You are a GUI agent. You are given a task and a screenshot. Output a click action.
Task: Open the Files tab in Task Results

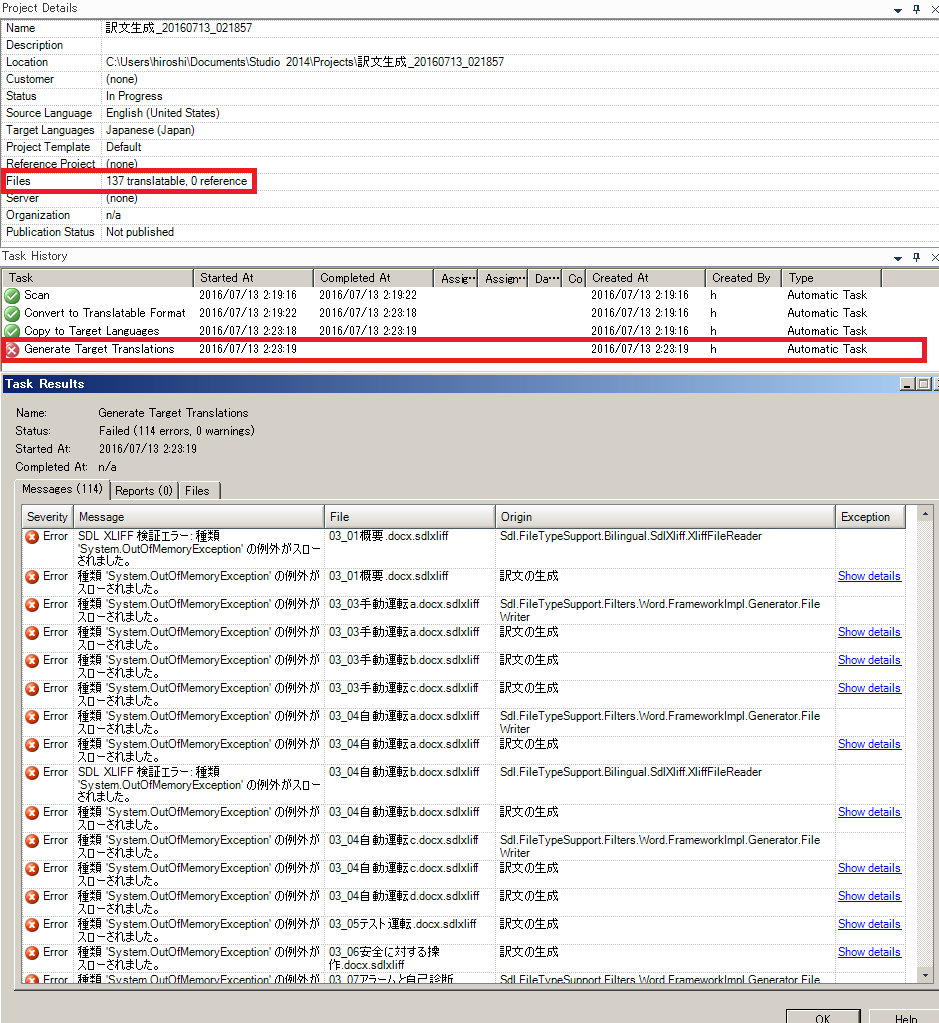[x=197, y=490]
